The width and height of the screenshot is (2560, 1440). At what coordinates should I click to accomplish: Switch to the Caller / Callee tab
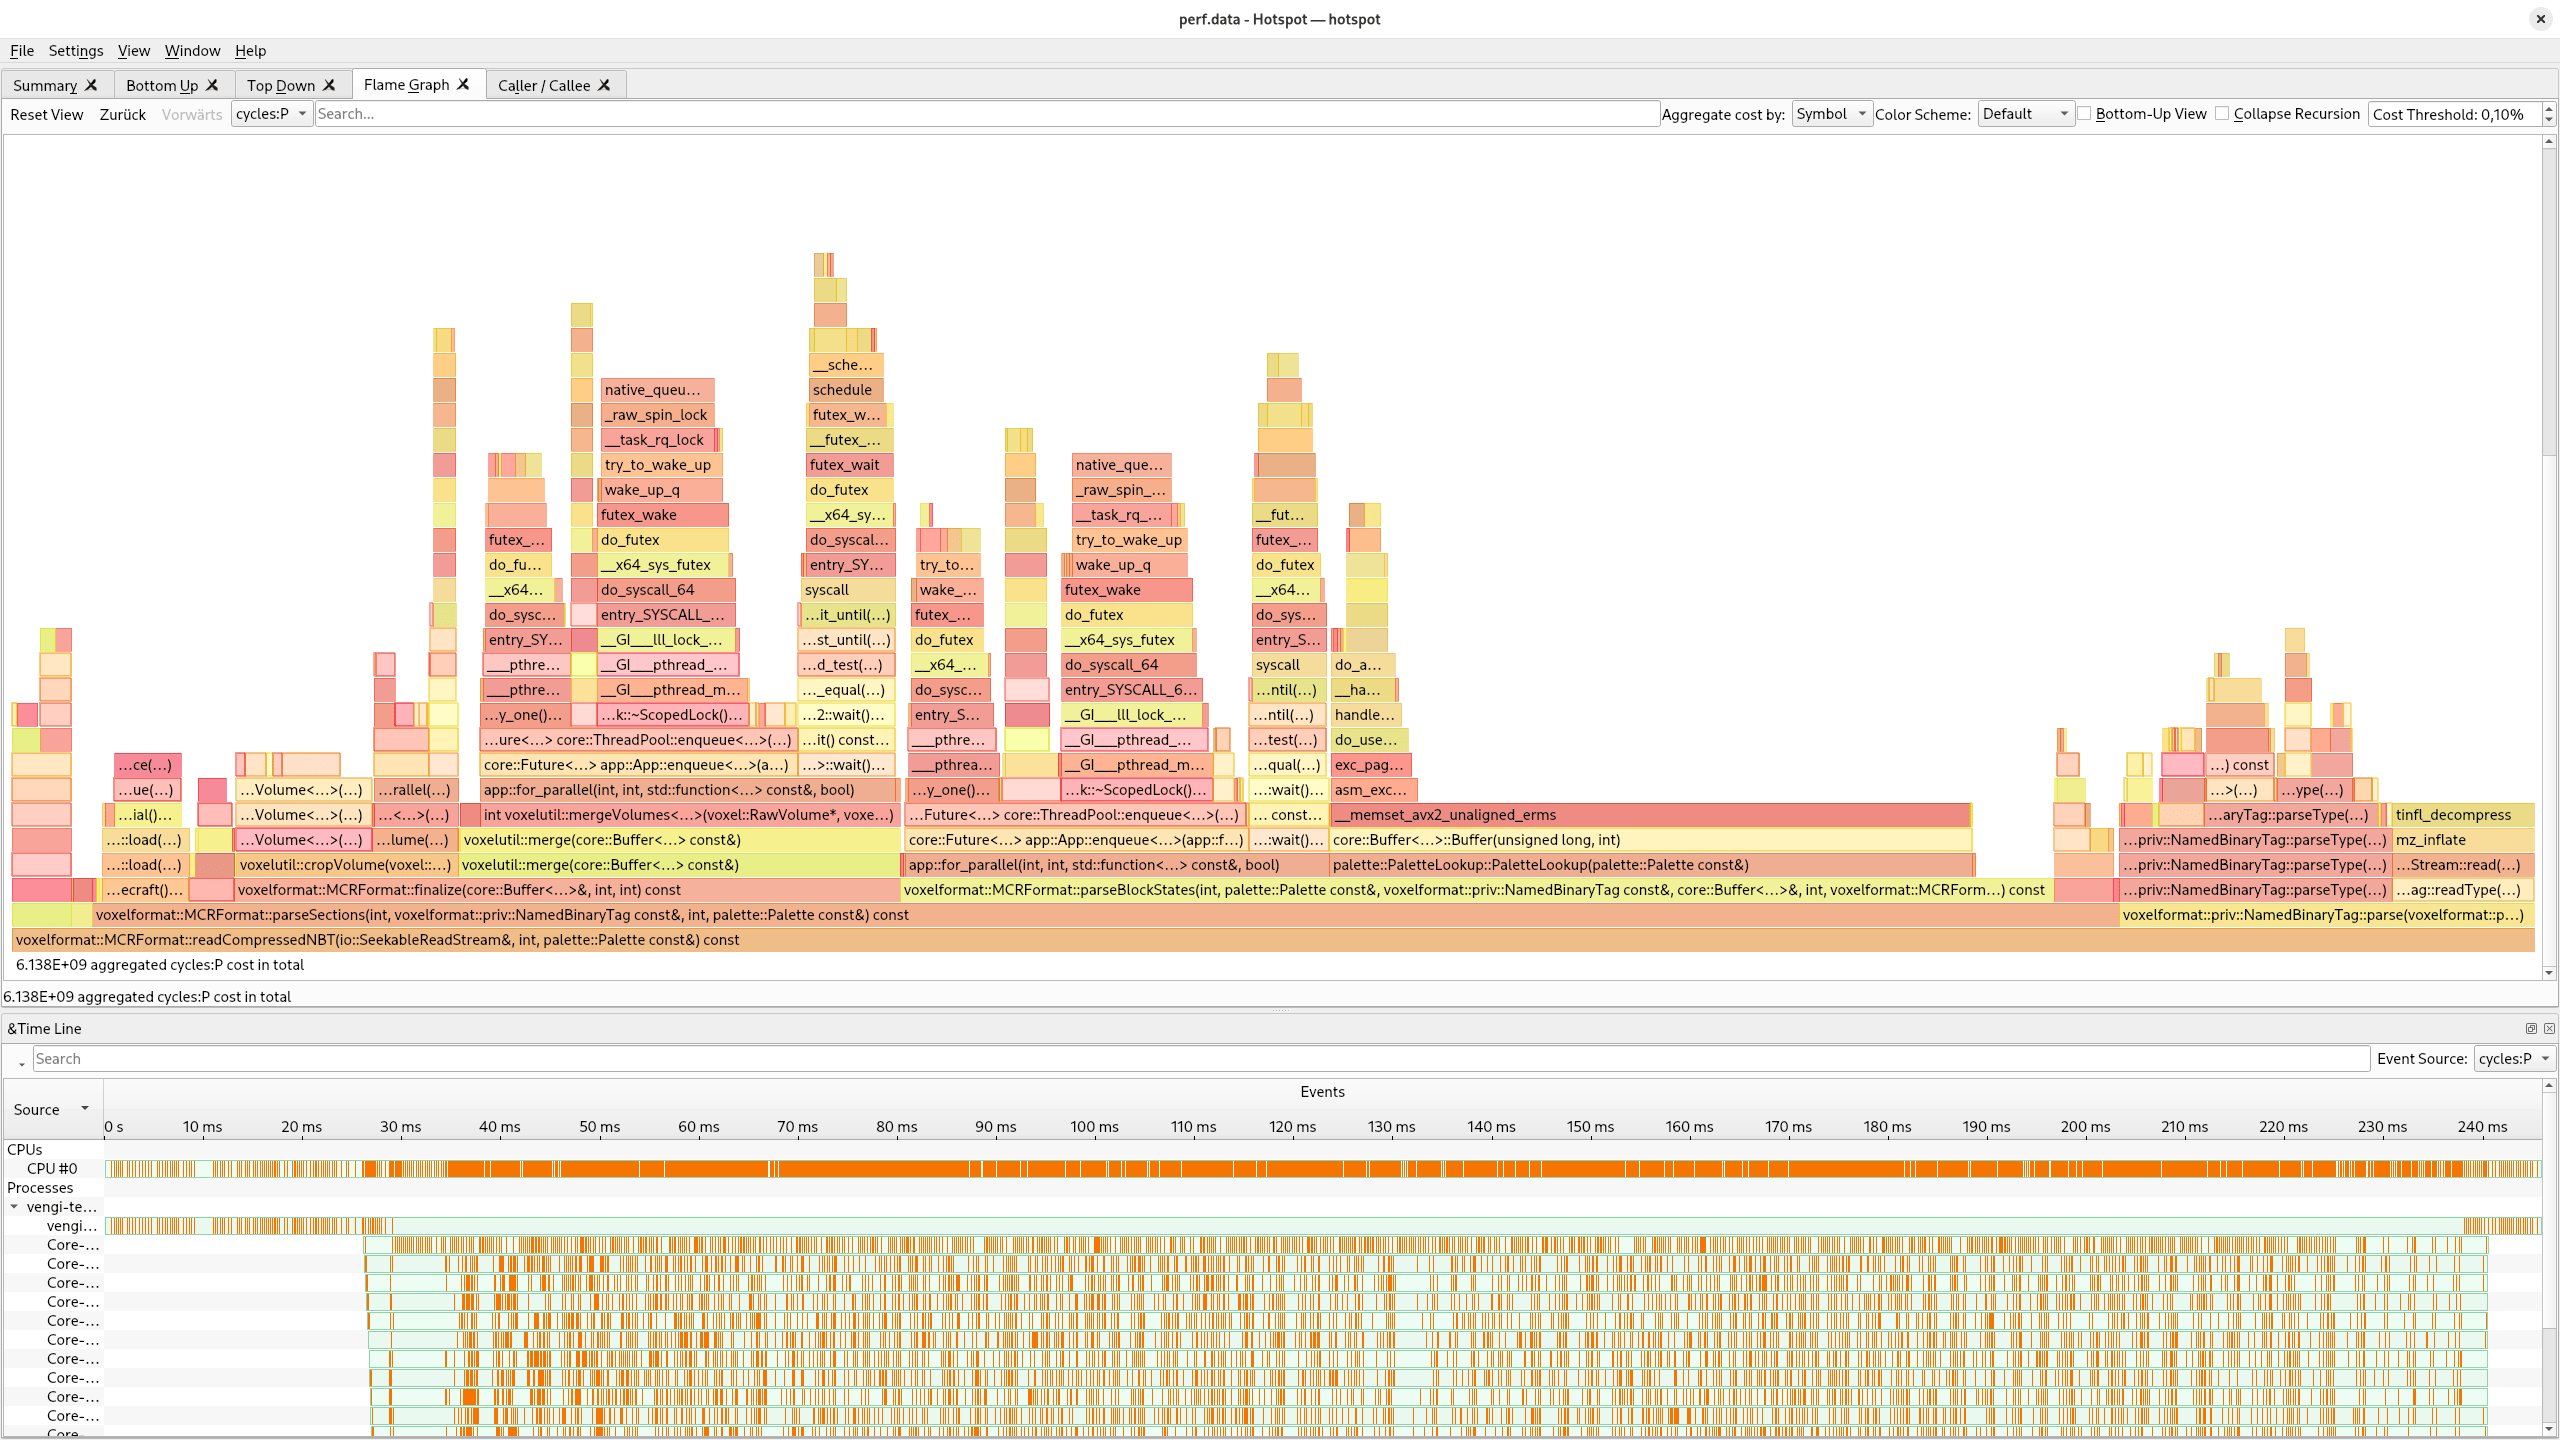click(544, 85)
